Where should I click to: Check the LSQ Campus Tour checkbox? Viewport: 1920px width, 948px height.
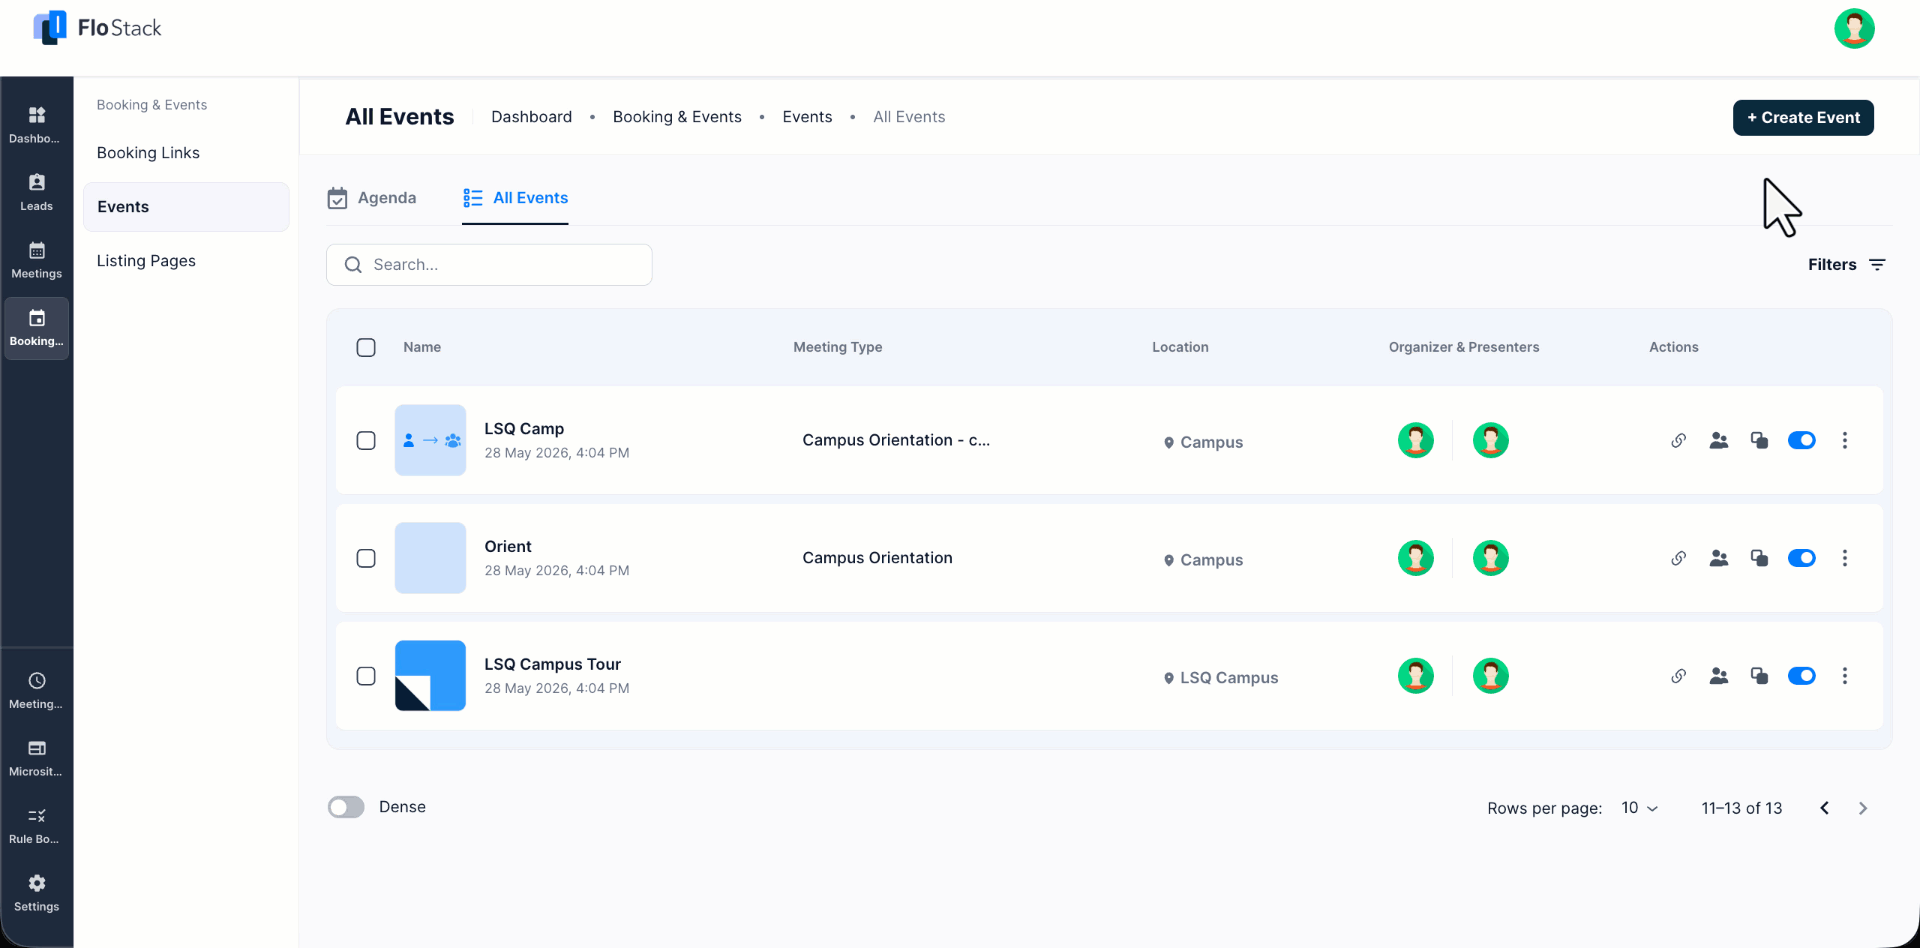[x=366, y=676]
